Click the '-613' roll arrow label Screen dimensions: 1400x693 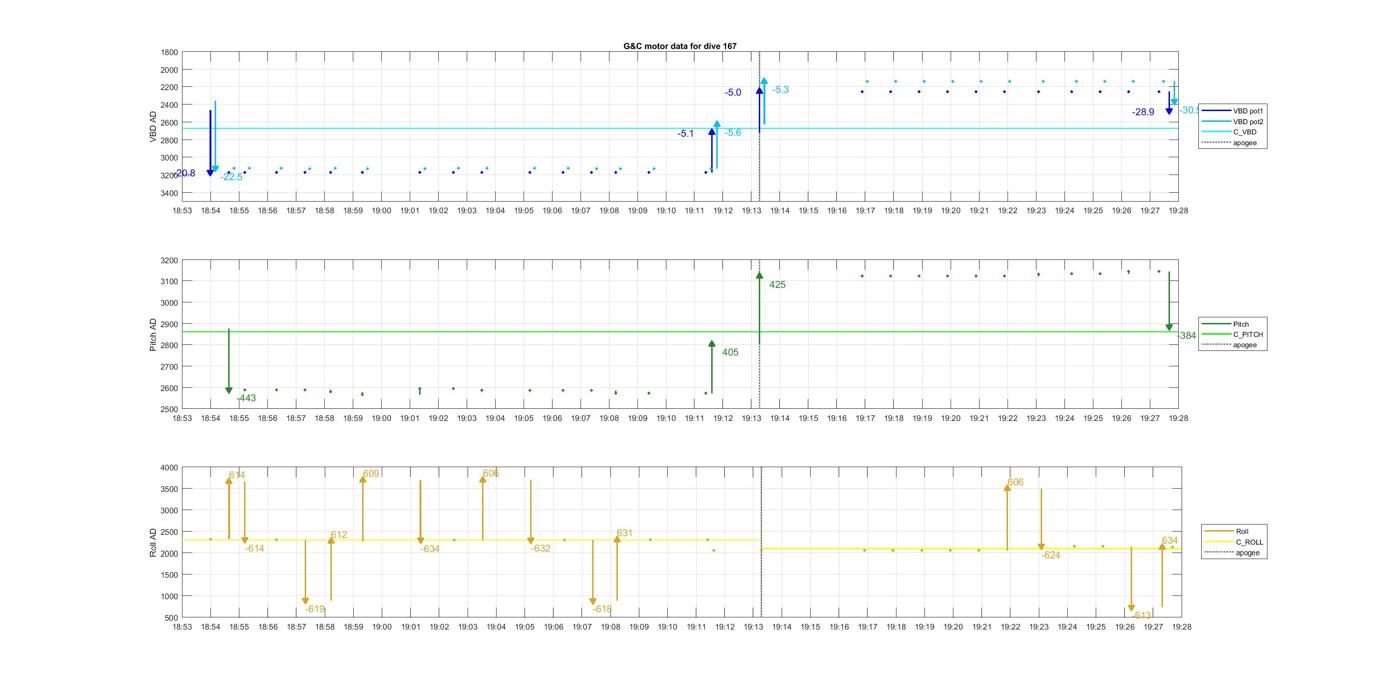pos(1143,615)
